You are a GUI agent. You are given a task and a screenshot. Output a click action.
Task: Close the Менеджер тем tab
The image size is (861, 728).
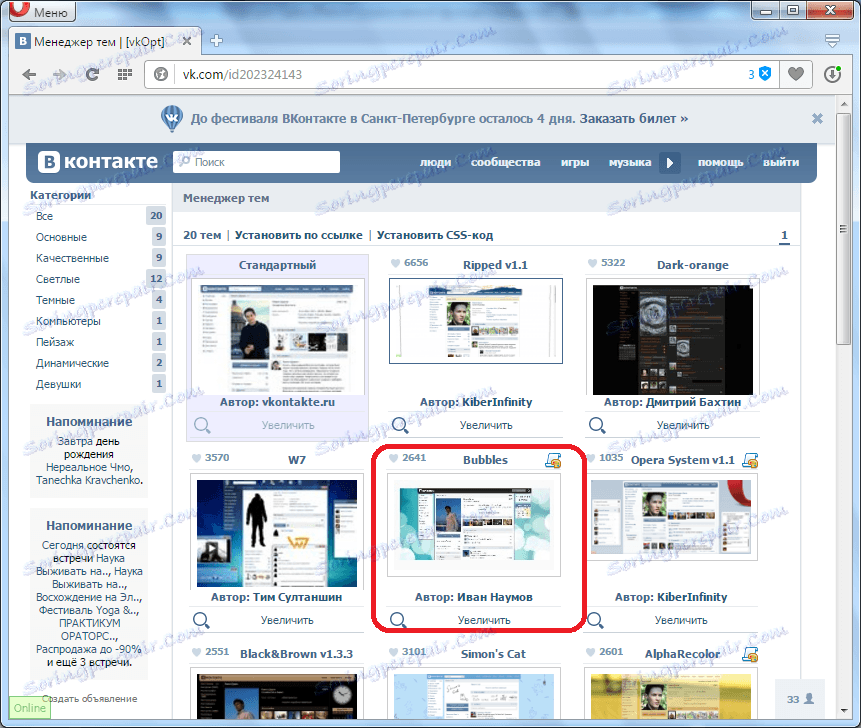point(187,41)
